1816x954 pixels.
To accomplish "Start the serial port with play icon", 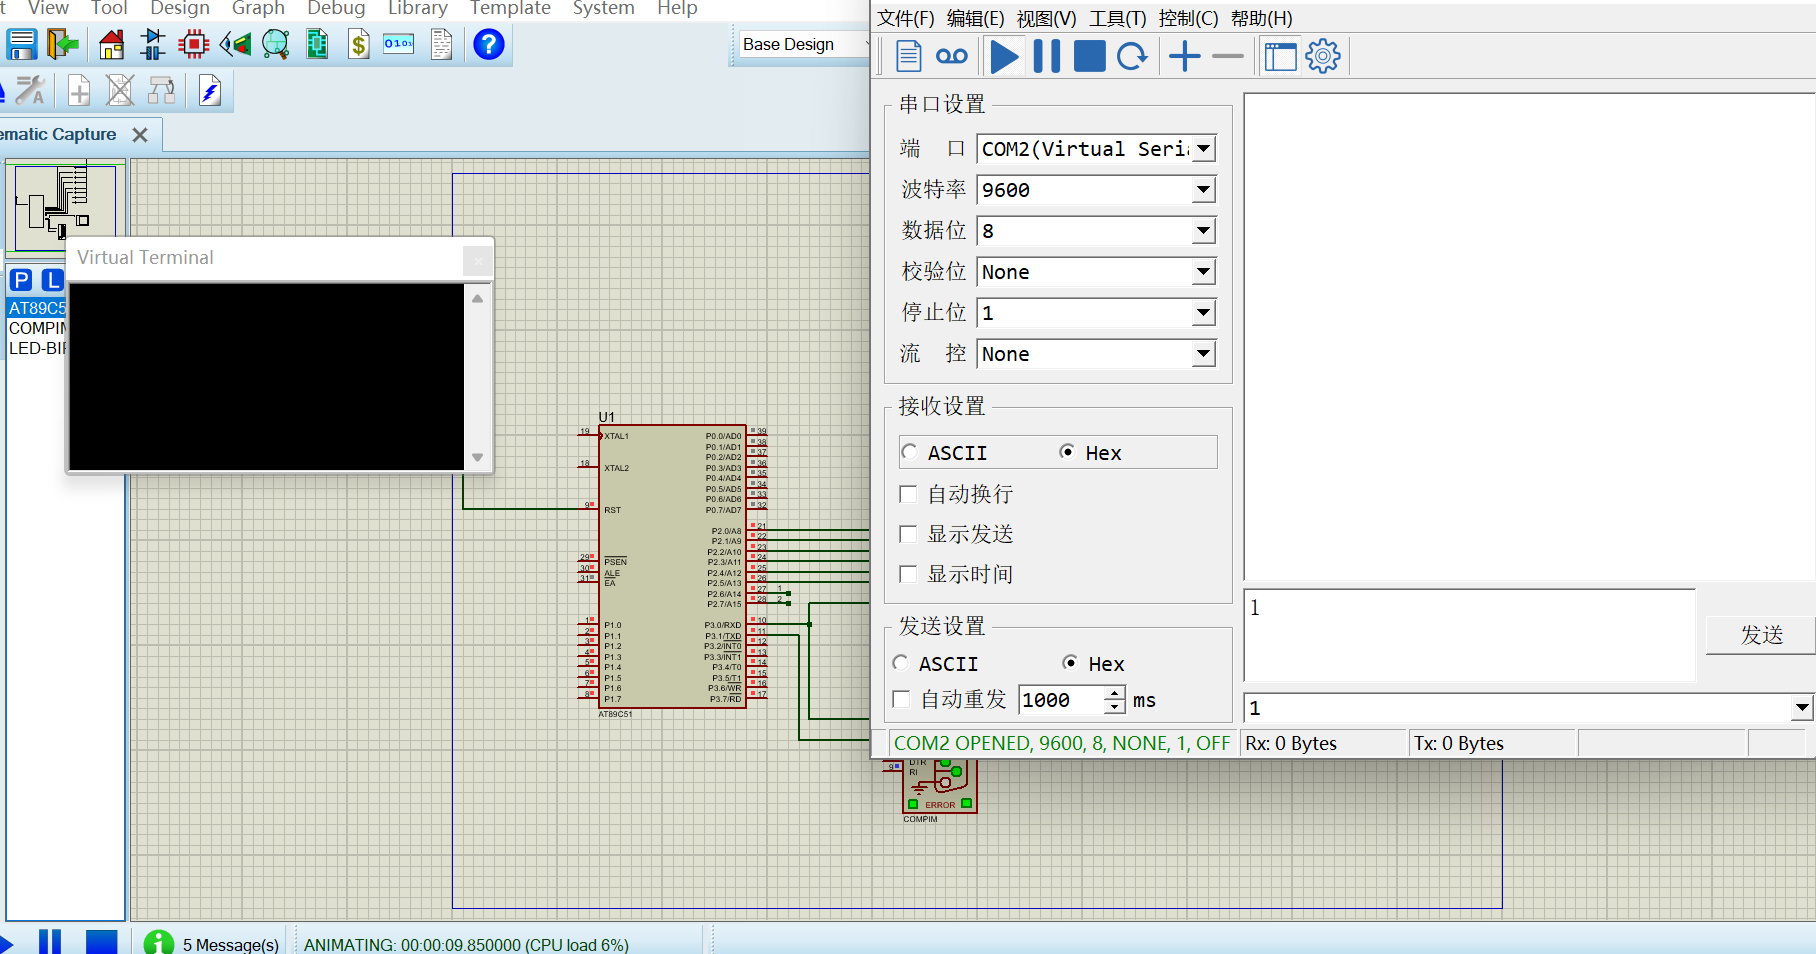I will click(x=1004, y=56).
